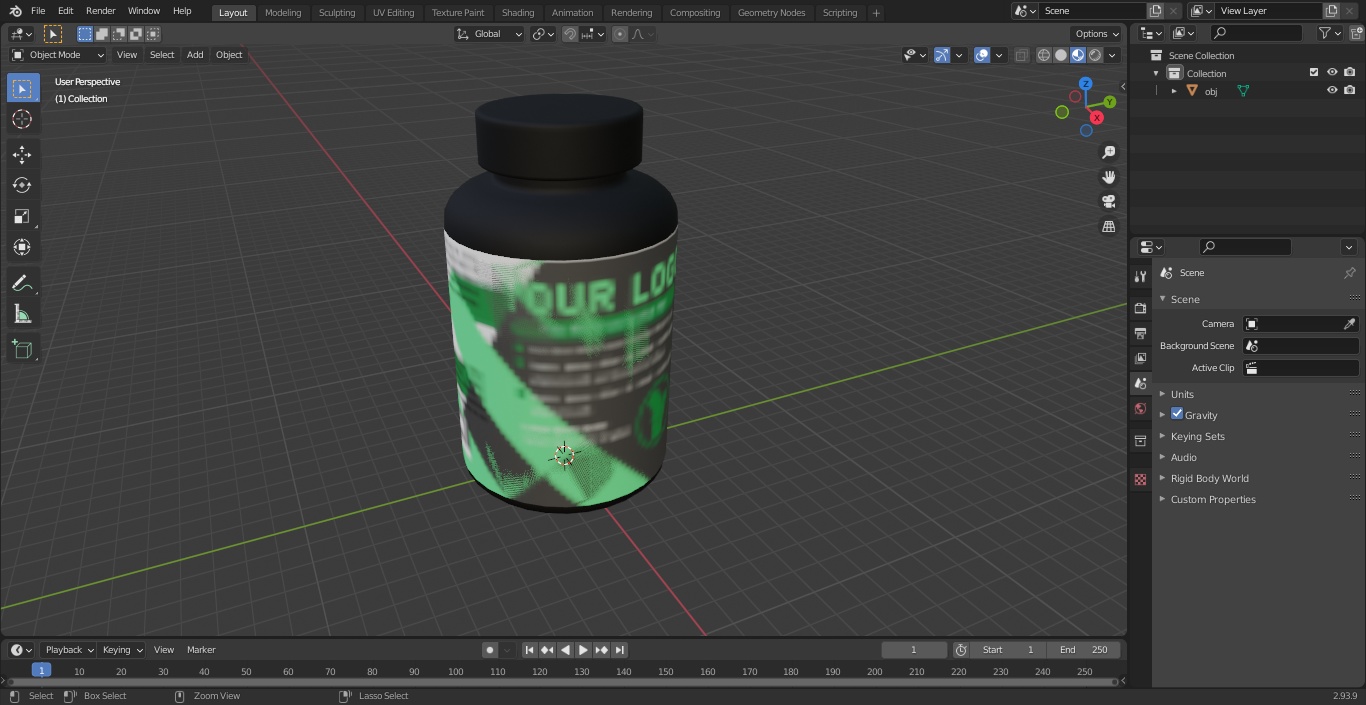Screen dimensions: 1366x705
Task: Open the Render properties tab
Action: pos(1140,308)
